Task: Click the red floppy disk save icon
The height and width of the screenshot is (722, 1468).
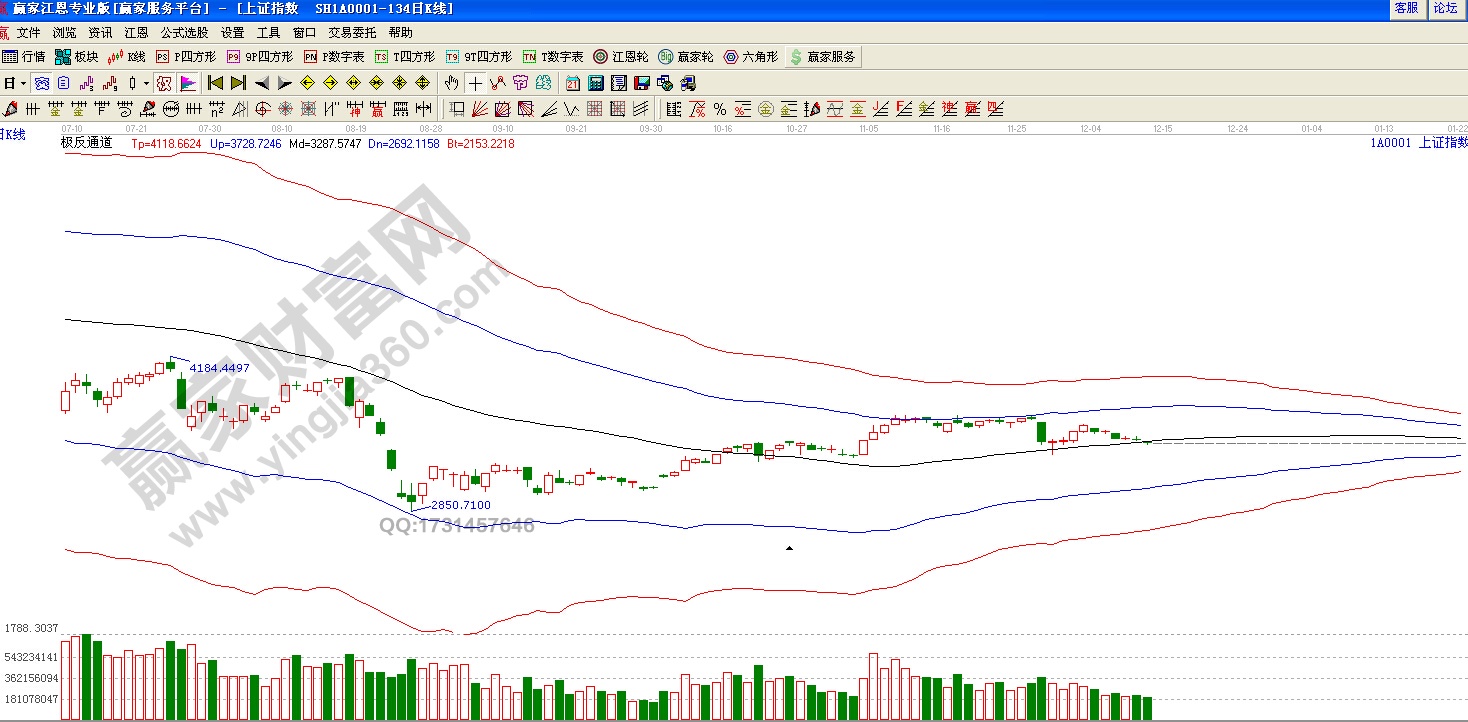Action: (x=642, y=83)
